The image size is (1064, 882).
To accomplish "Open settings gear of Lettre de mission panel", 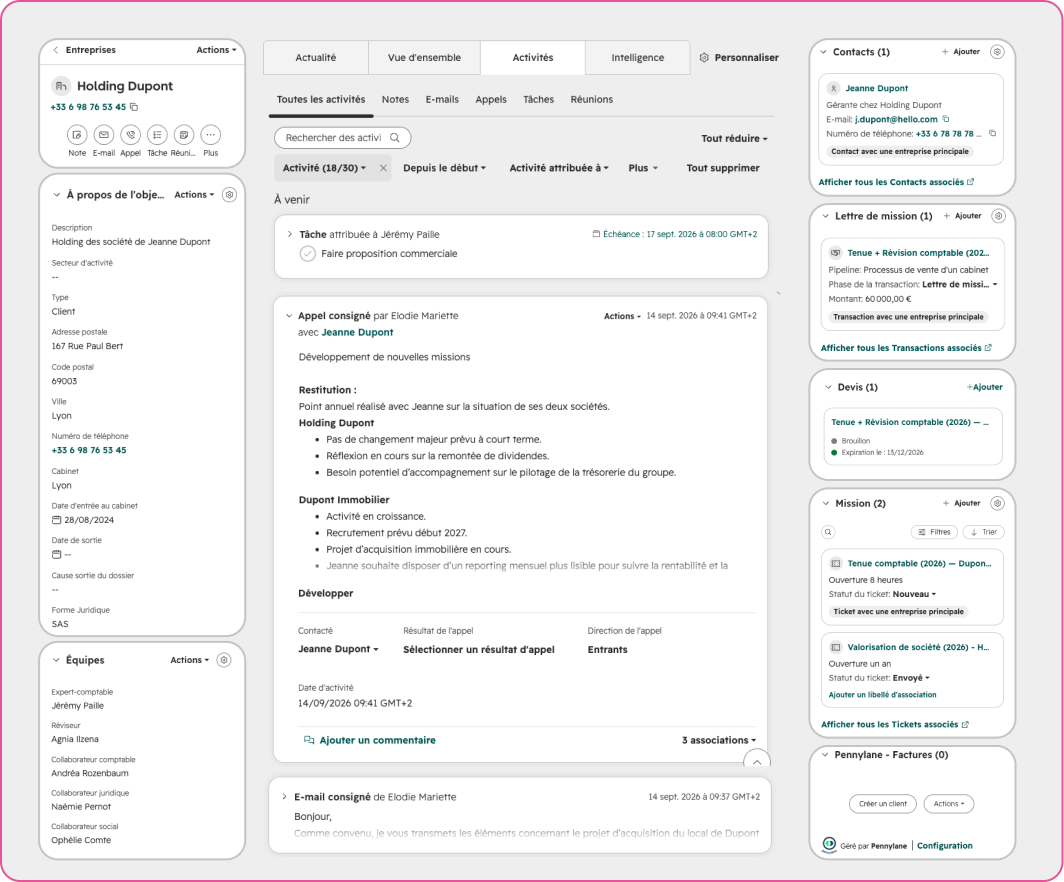I will click(998, 216).
